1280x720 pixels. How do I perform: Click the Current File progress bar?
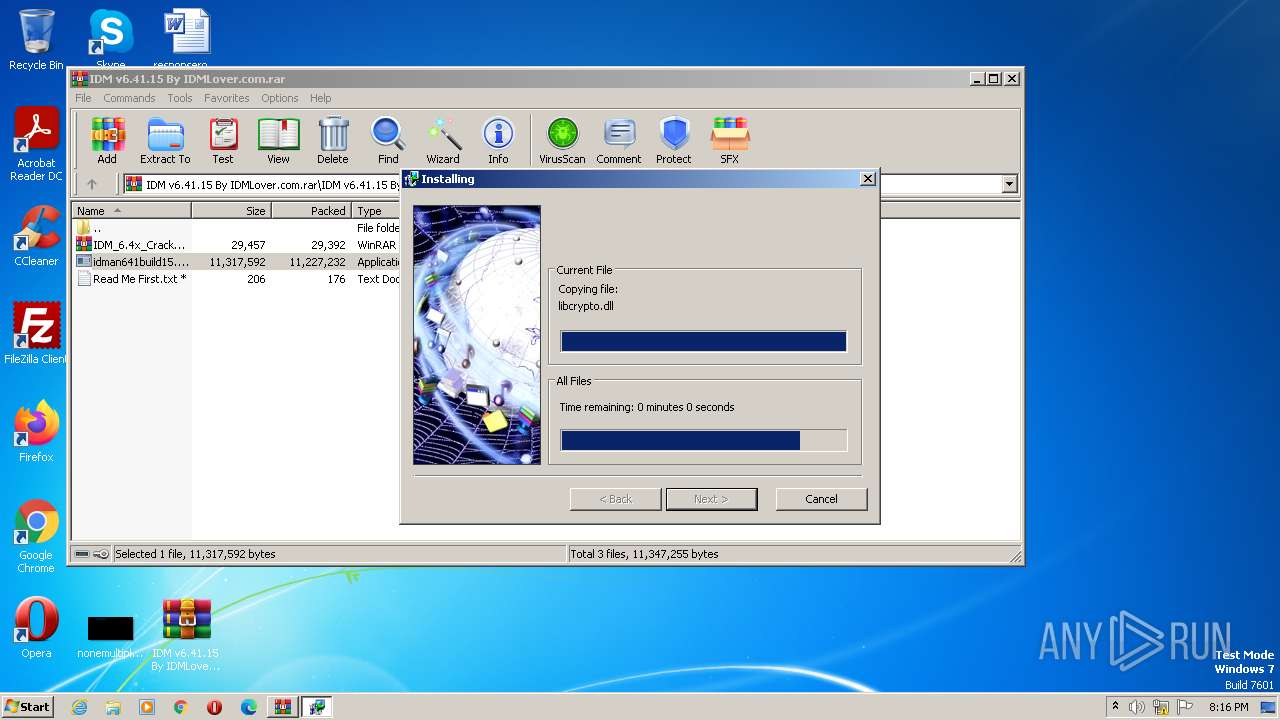(x=704, y=342)
